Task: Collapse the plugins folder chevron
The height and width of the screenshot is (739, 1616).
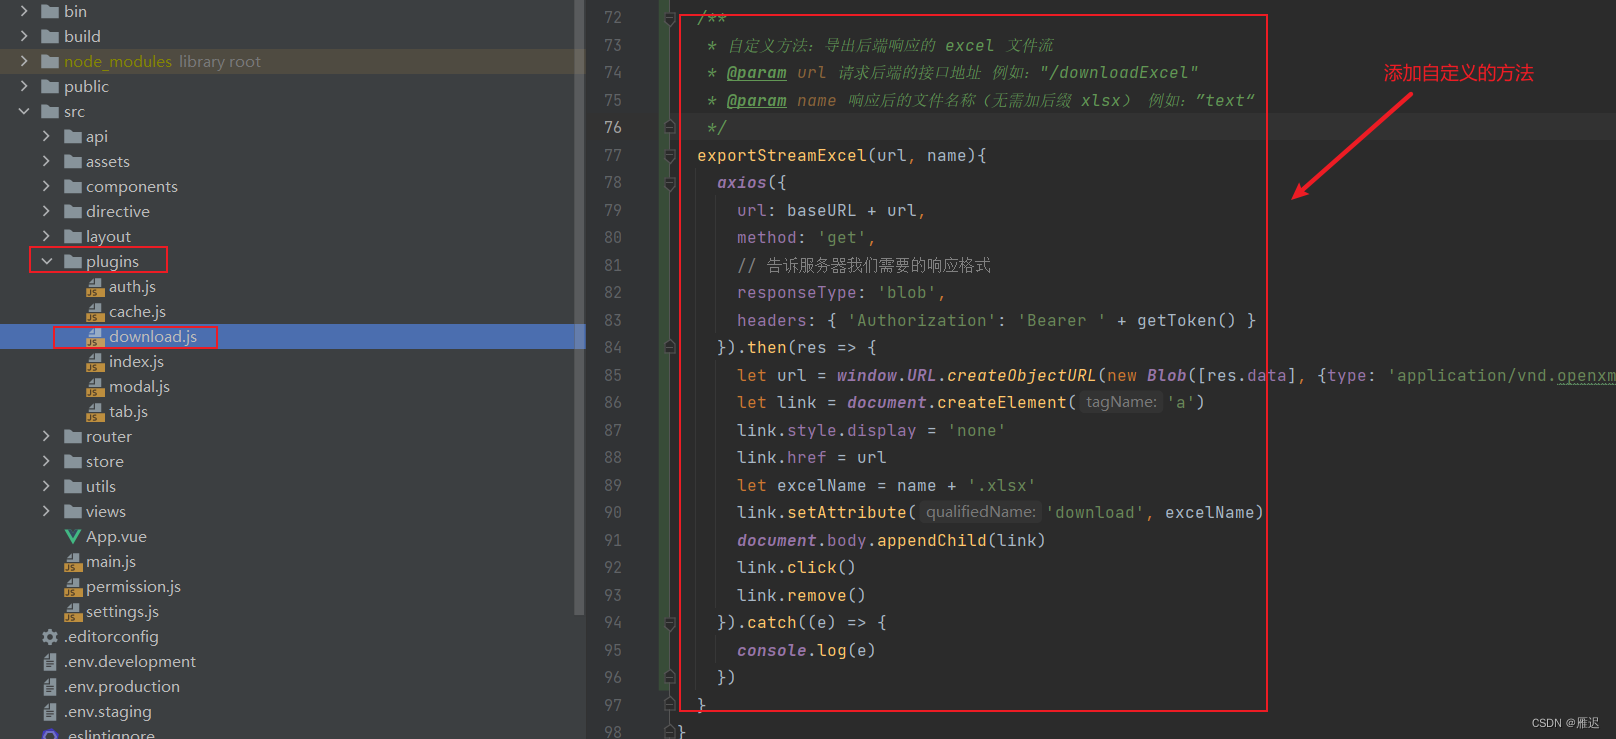Action: tap(46, 261)
